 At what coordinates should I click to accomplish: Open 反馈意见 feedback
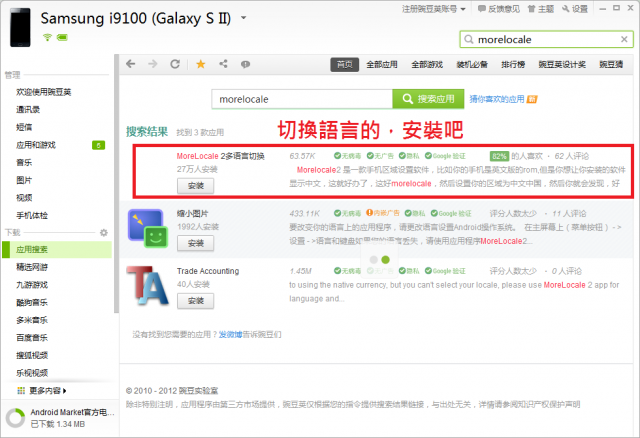coord(499,9)
